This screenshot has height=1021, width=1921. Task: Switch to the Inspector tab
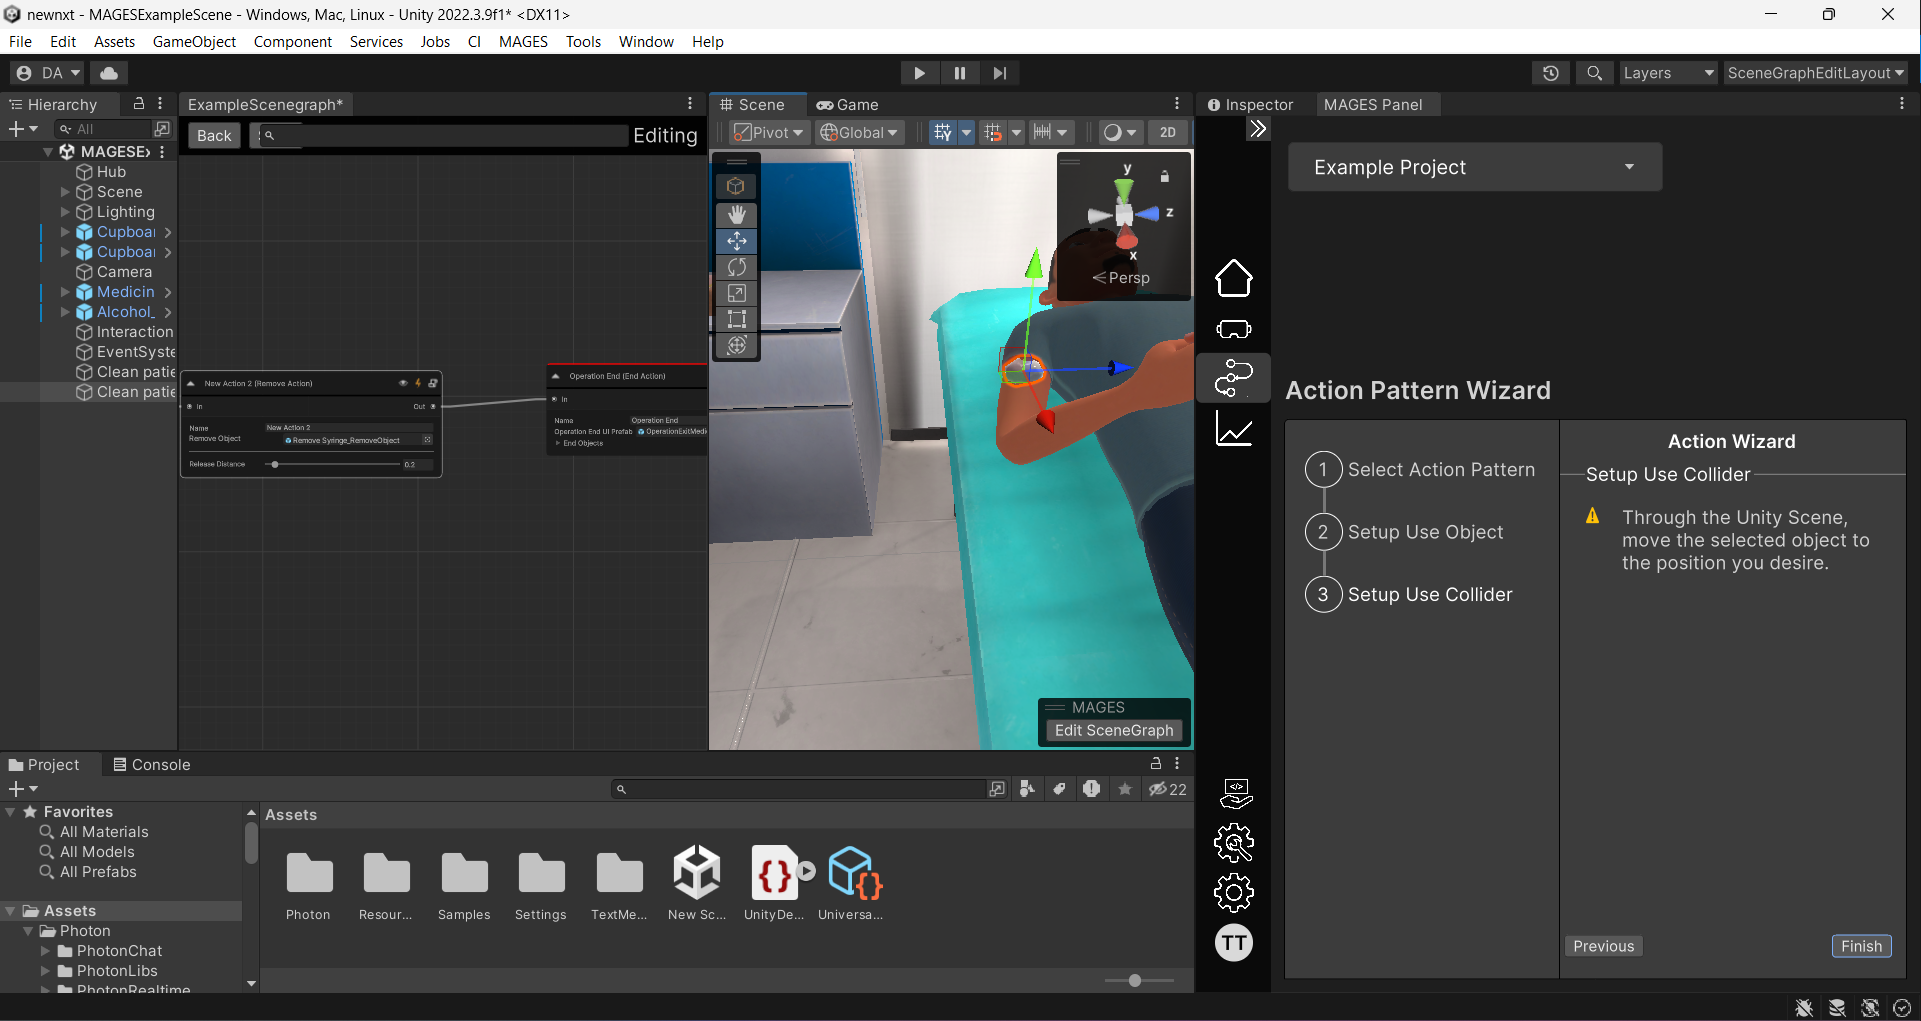point(1250,104)
